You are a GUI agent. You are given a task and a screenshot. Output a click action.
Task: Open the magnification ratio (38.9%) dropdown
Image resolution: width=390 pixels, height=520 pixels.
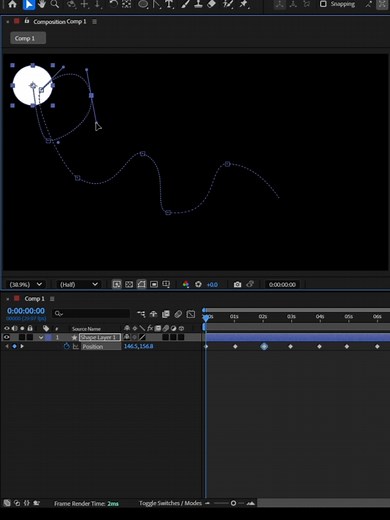26,284
